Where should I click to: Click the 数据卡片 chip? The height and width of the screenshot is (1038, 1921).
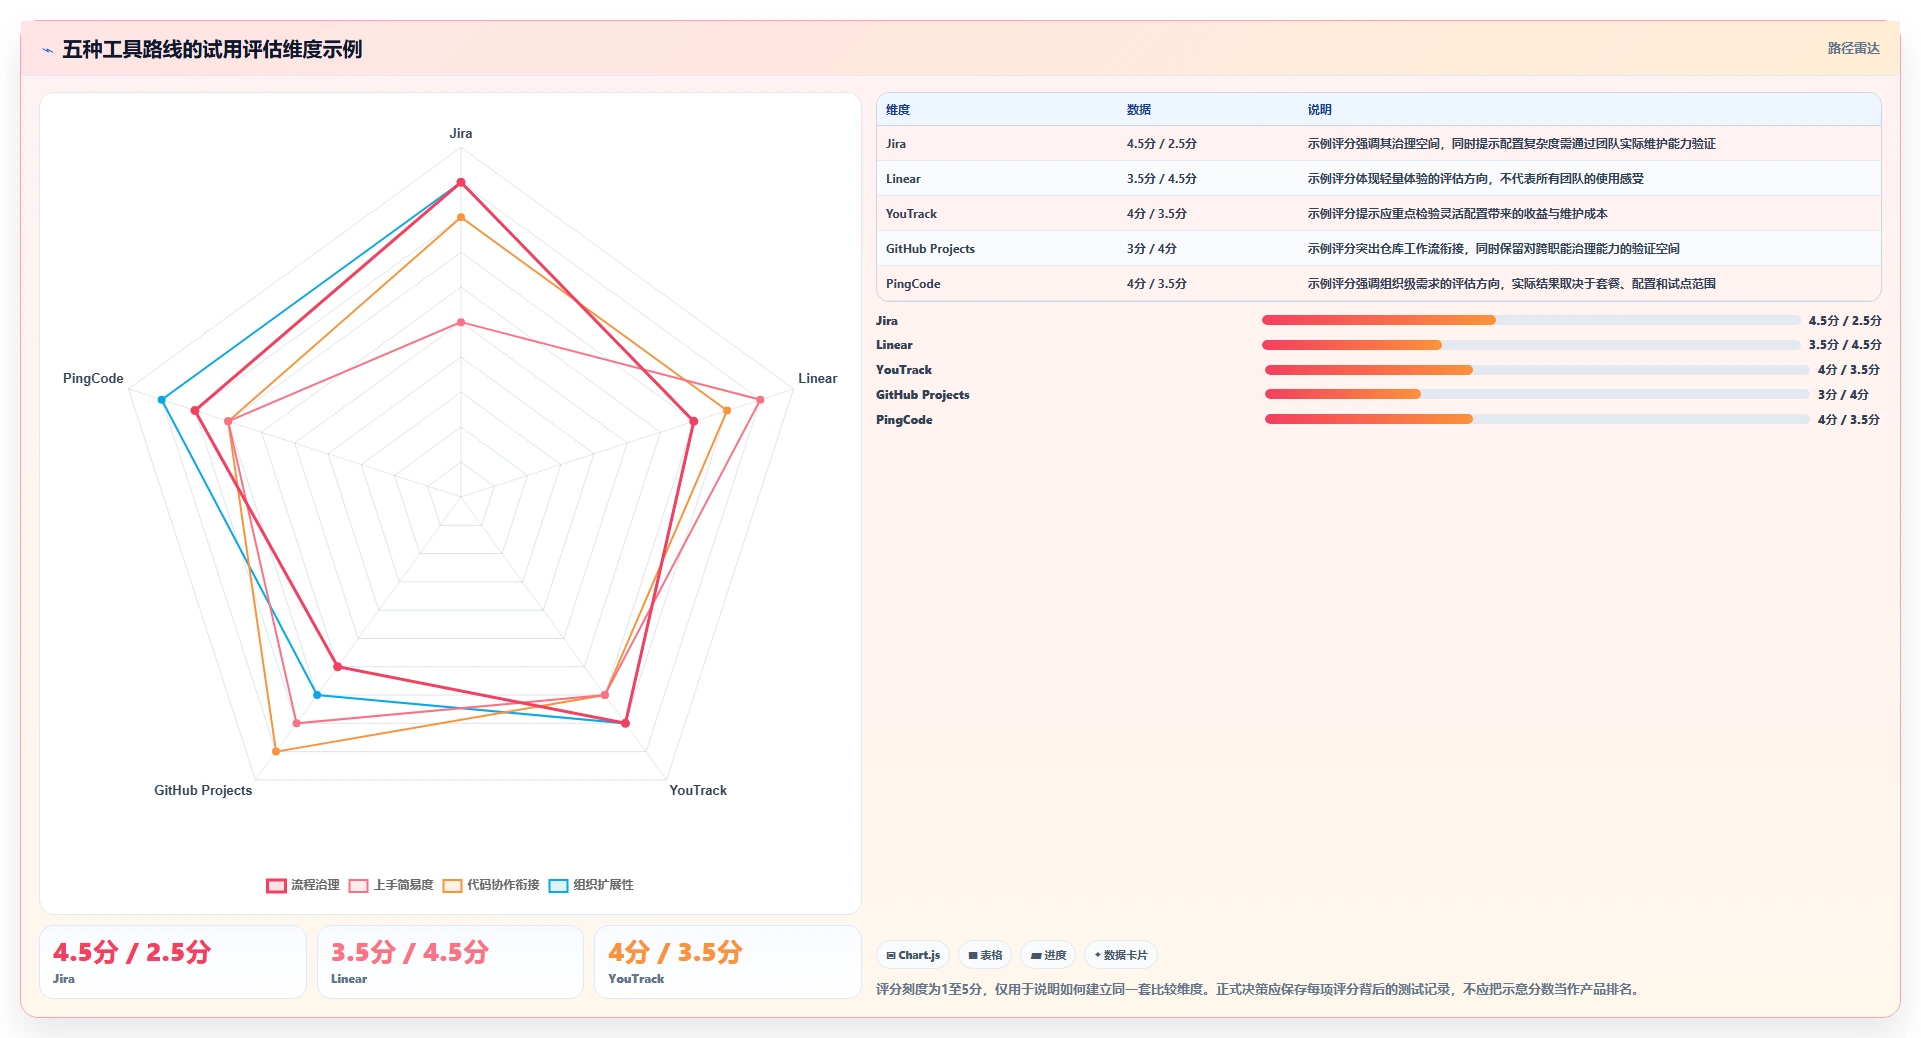pos(1120,955)
